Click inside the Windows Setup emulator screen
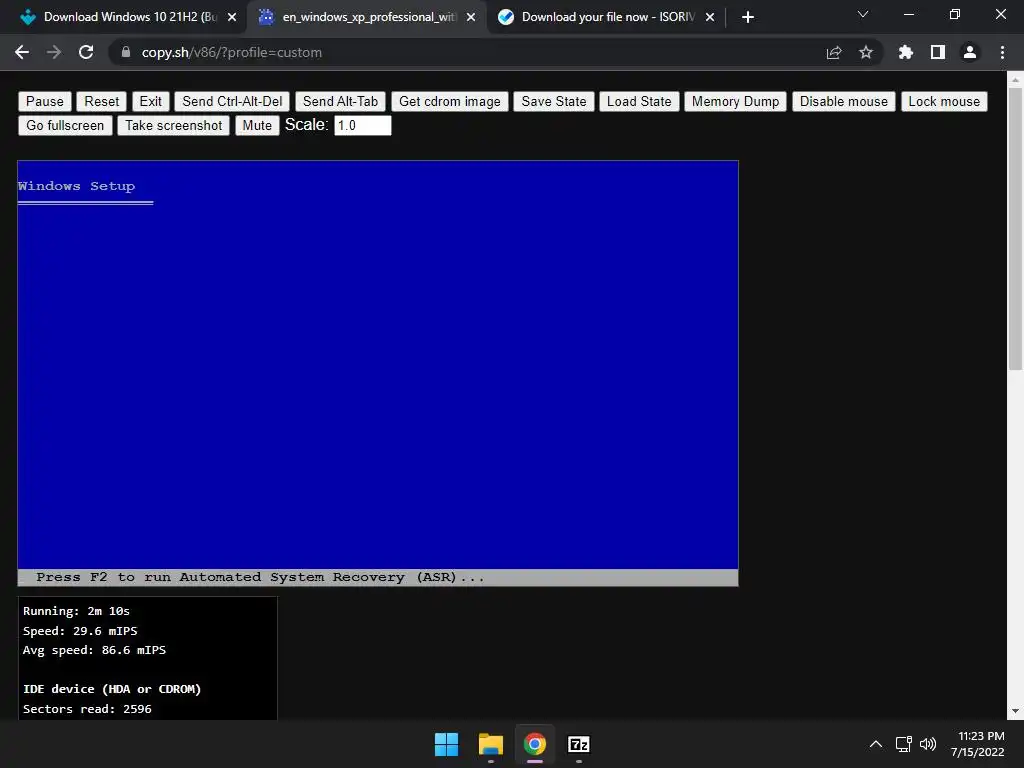The height and width of the screenshot is (768, 1024). pyautogui.click(x=378, y=373)
